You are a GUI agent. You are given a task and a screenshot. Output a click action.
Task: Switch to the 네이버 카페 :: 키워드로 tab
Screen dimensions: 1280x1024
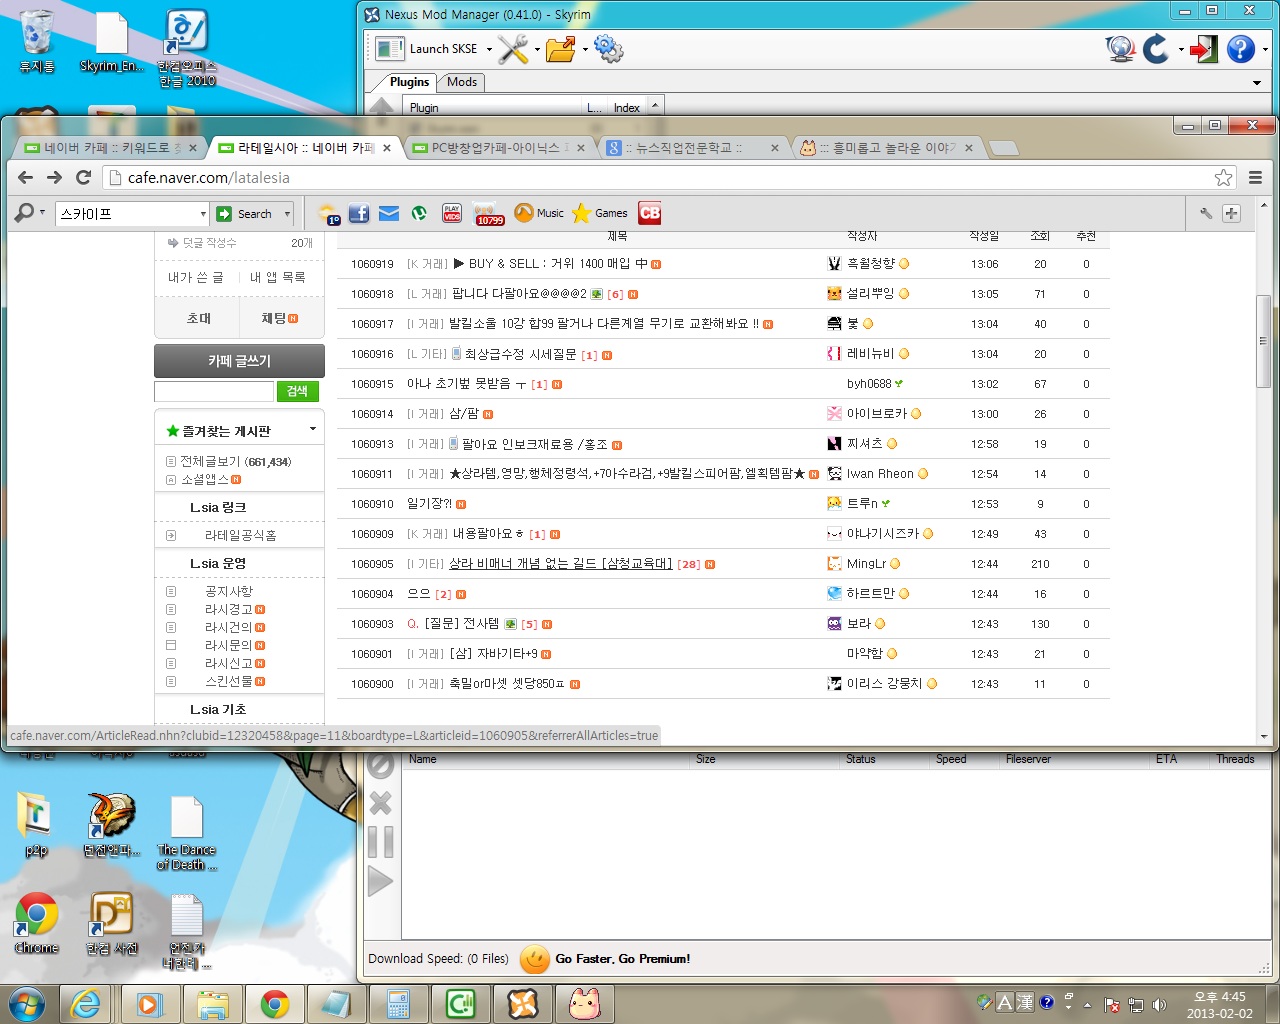(x=112, y=148)
